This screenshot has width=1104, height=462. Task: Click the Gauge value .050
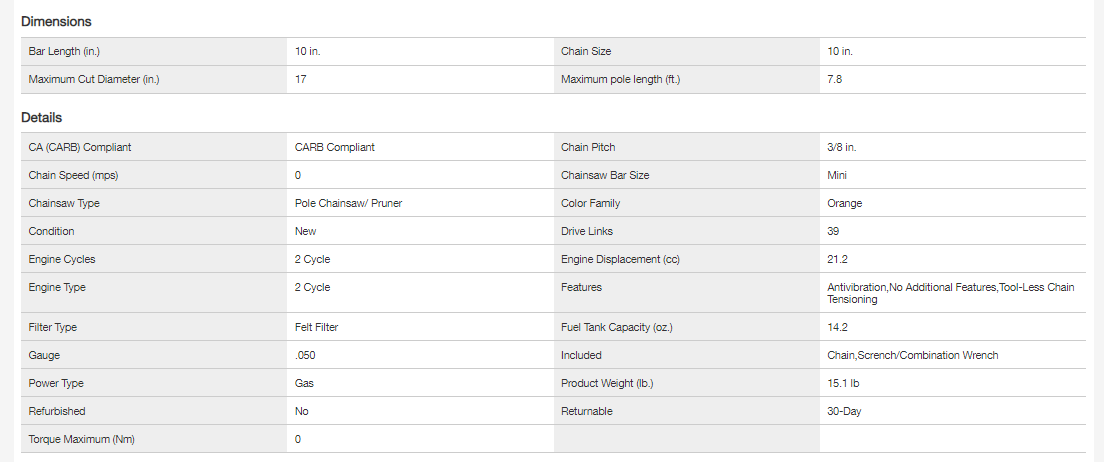(306, 355)
